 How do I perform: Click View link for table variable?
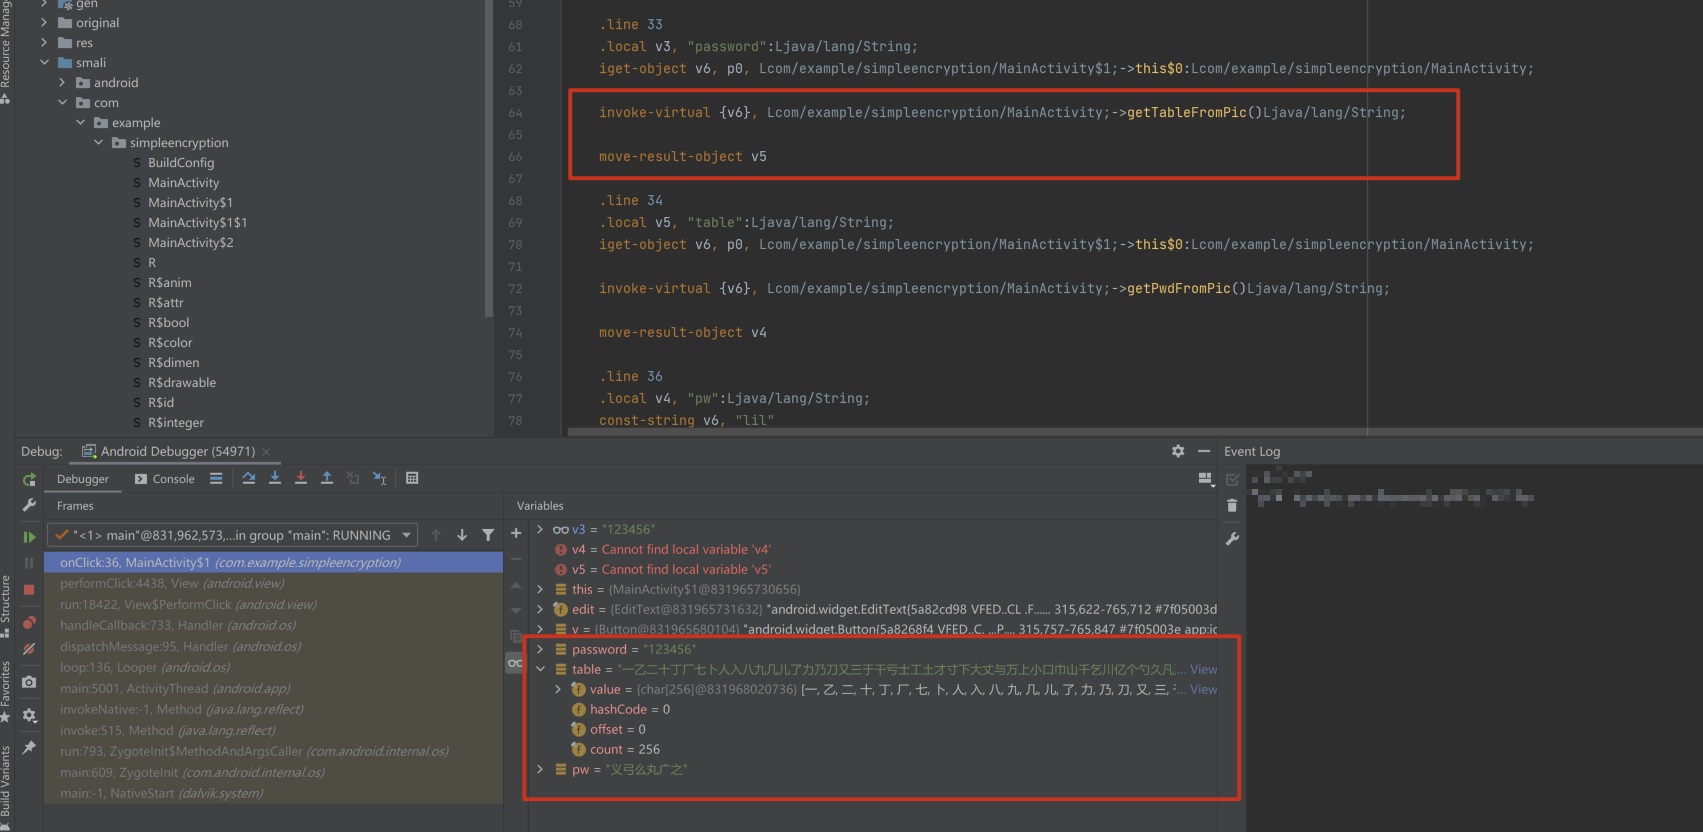coord(1203,669)
